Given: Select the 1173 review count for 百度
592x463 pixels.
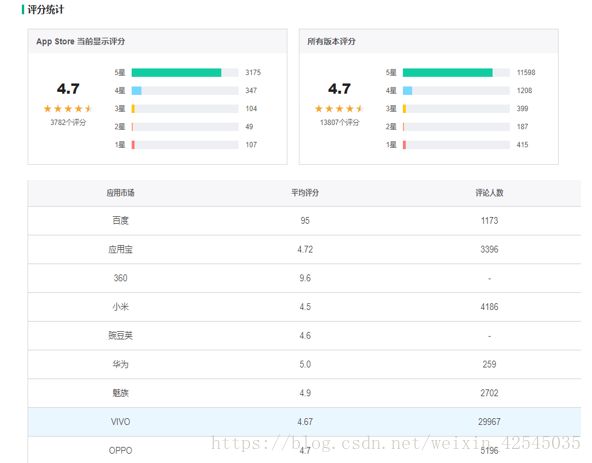Looking at the screenshot, I should point(489,221).
